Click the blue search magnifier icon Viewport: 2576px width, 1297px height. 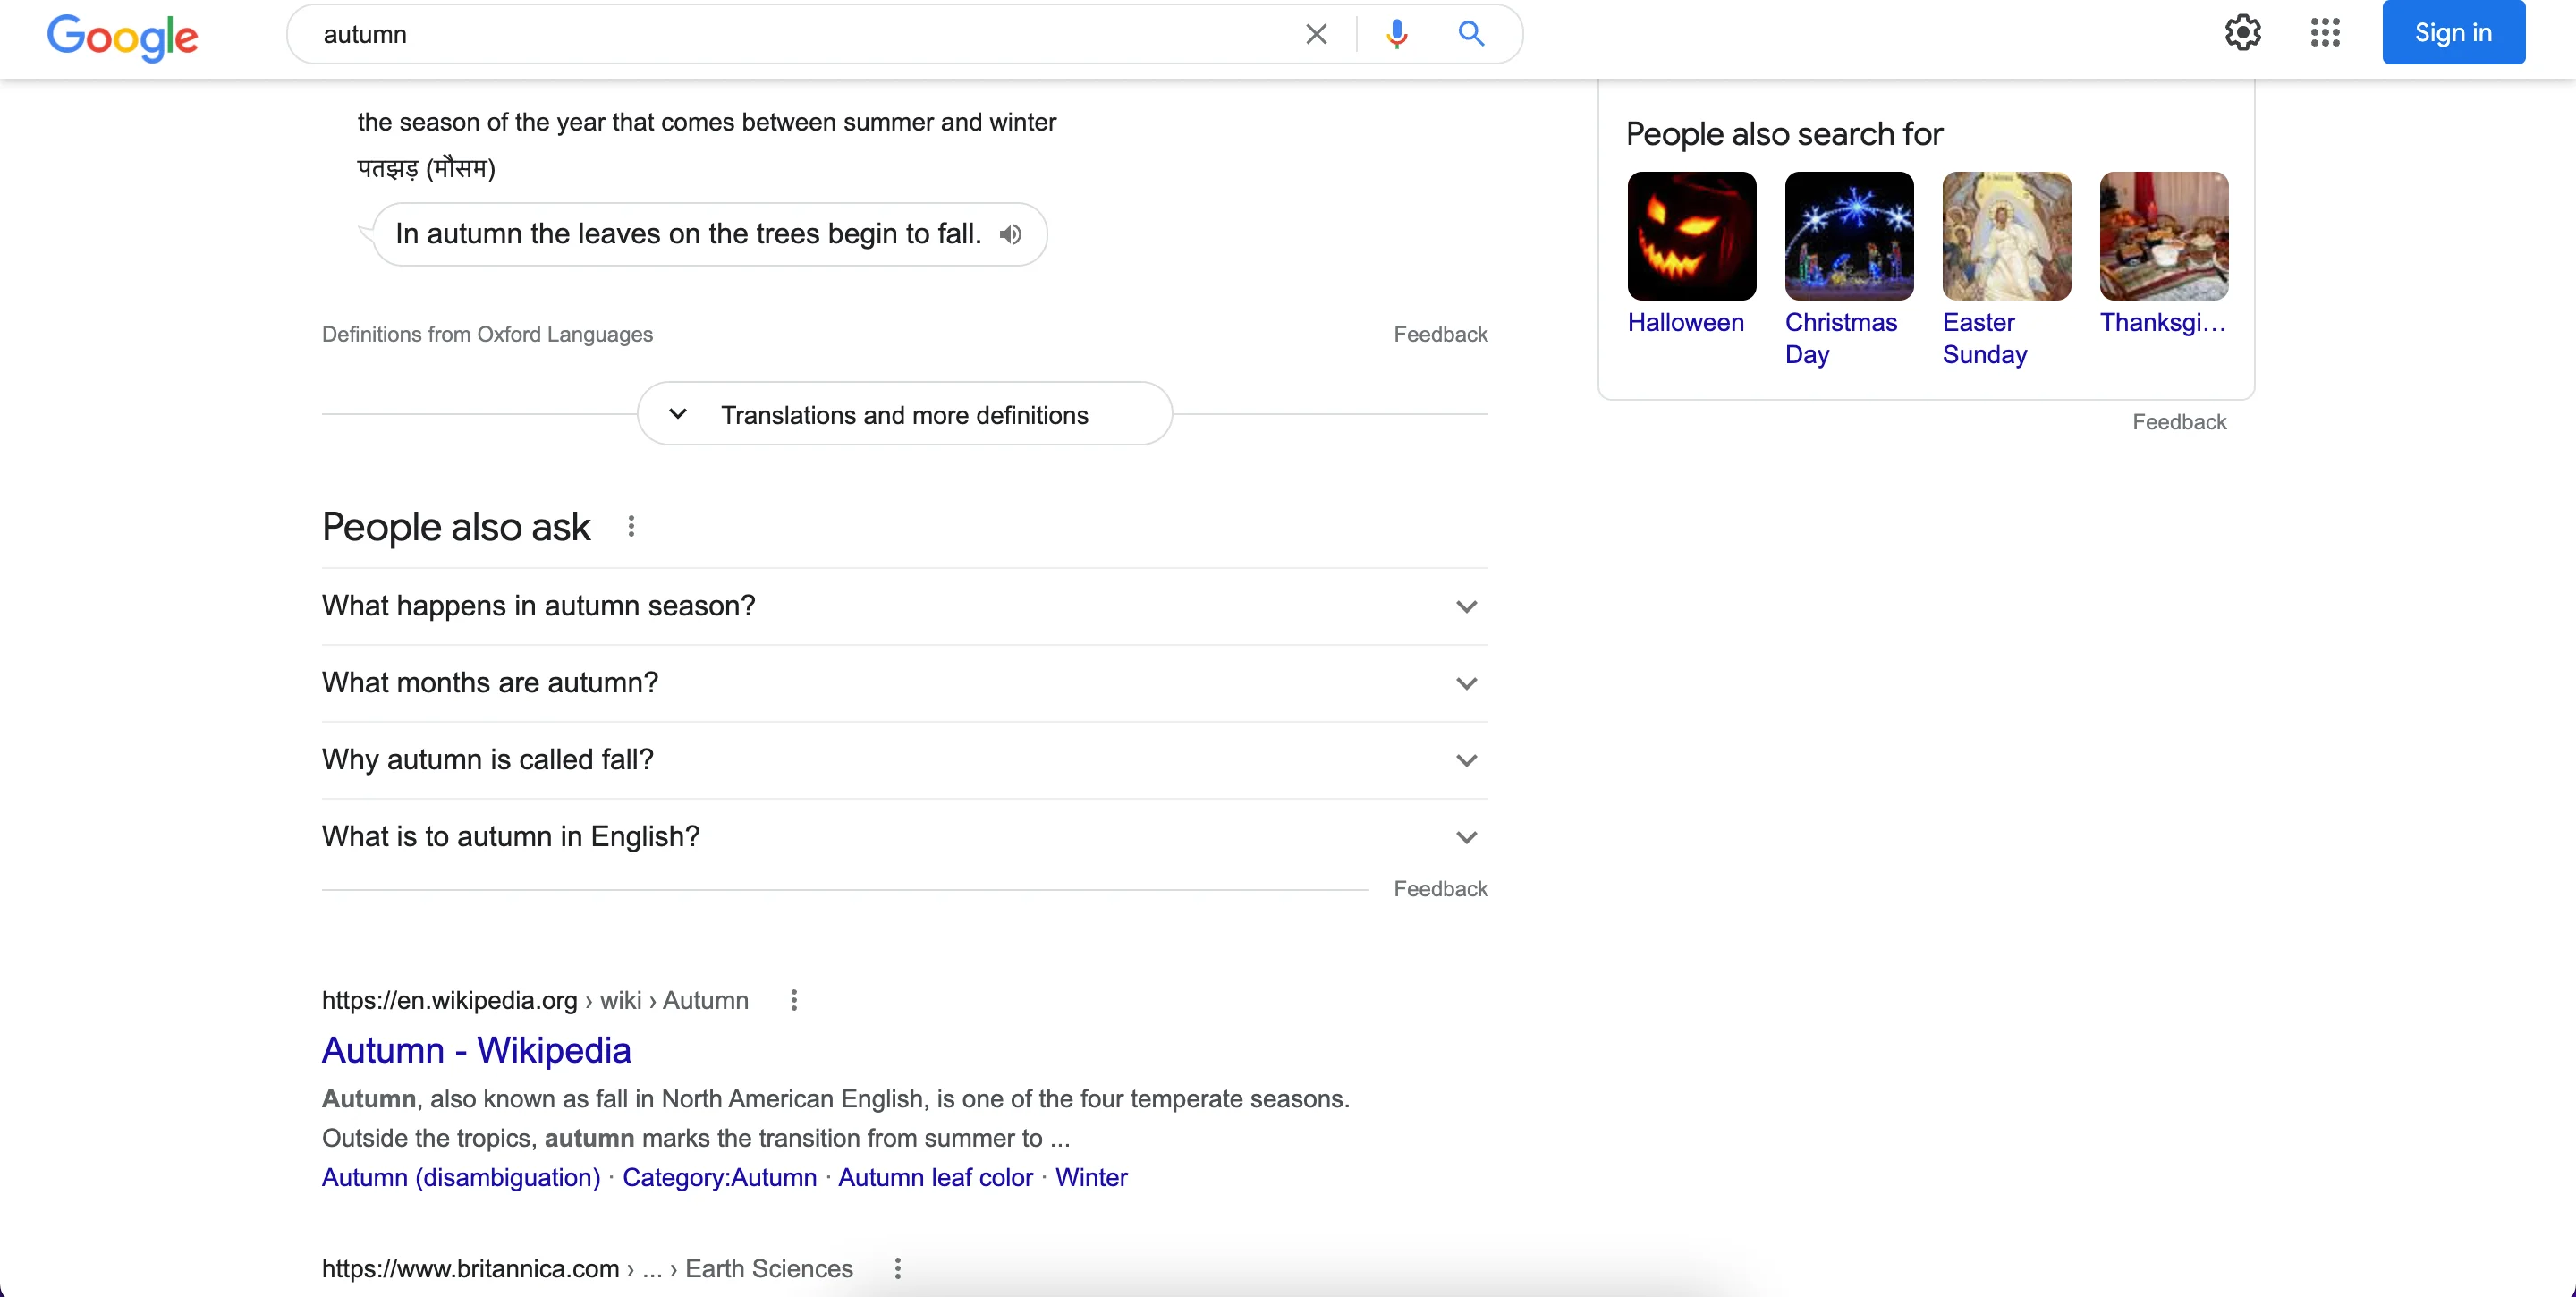pos(1470,34)
